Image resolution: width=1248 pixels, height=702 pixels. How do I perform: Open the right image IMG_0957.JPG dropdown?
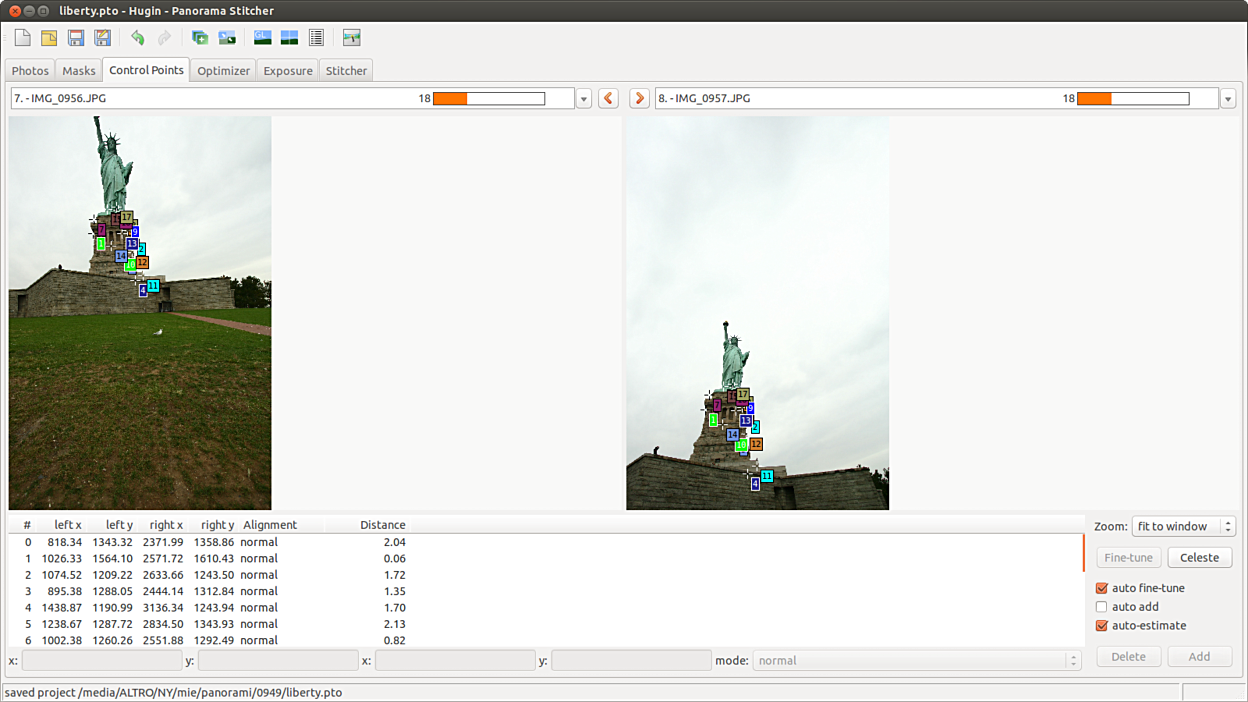(x=1227, y=99)
